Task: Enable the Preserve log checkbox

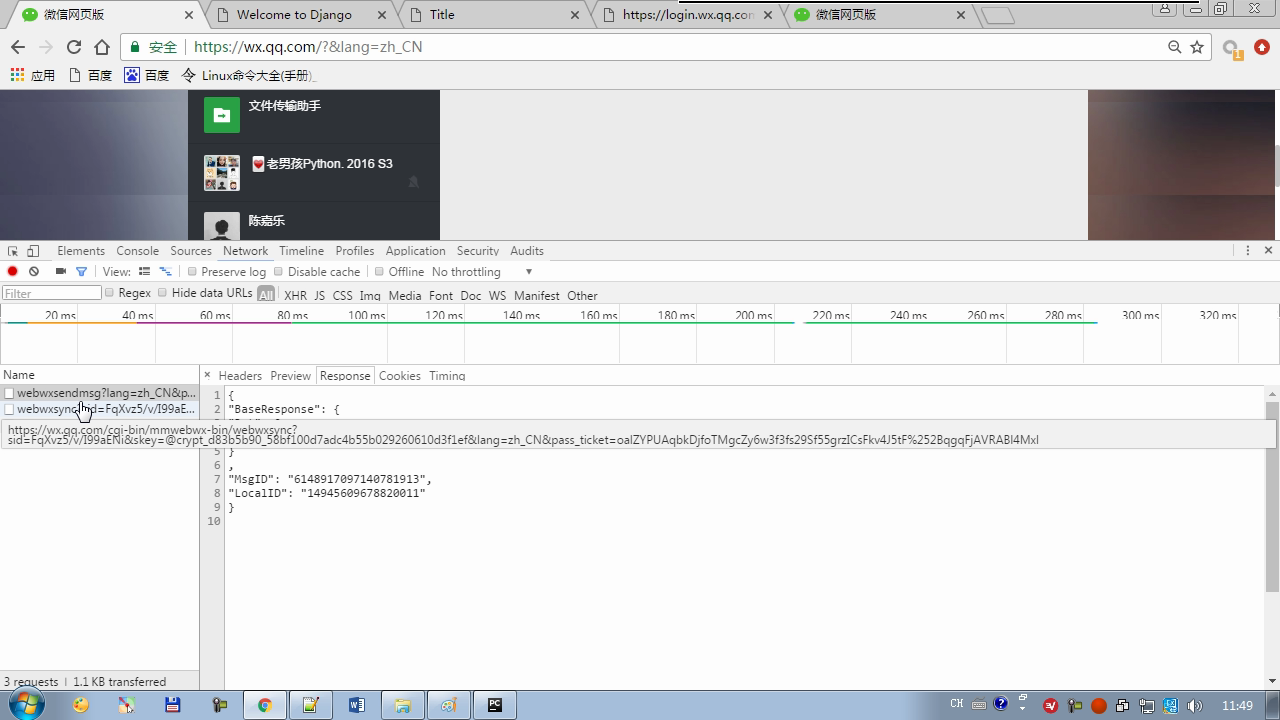Action: point(193,272)
